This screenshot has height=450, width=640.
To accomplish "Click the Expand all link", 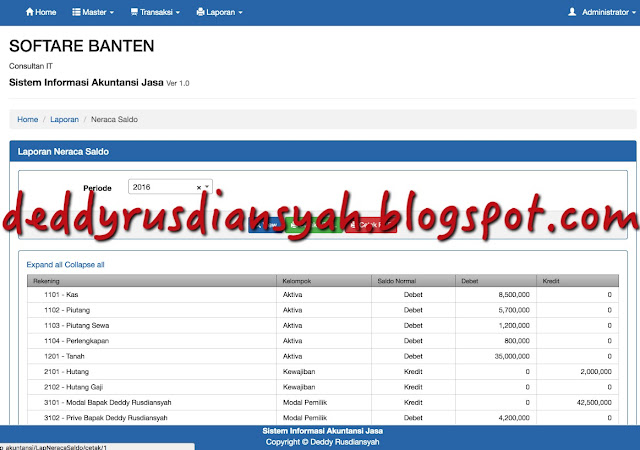I will point(44,265).
